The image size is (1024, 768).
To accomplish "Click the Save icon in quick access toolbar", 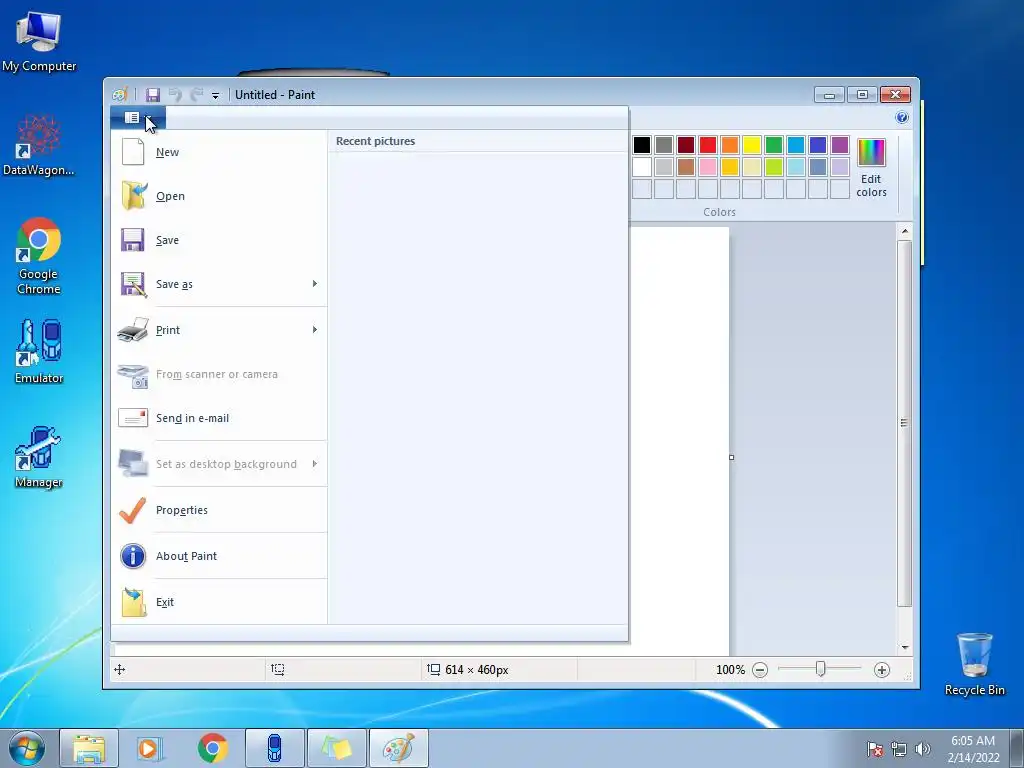I will click(x=152, y=95).
